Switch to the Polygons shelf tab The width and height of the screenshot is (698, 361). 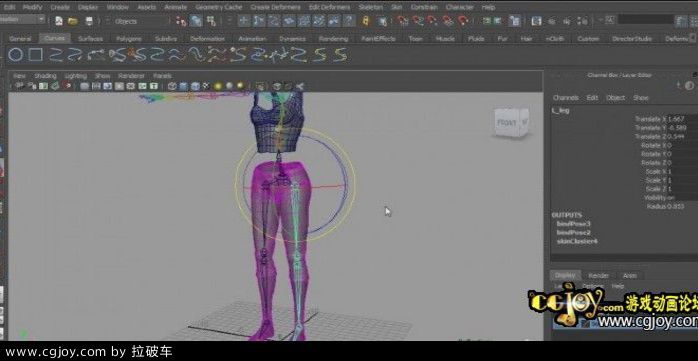[x=129, y=39]
